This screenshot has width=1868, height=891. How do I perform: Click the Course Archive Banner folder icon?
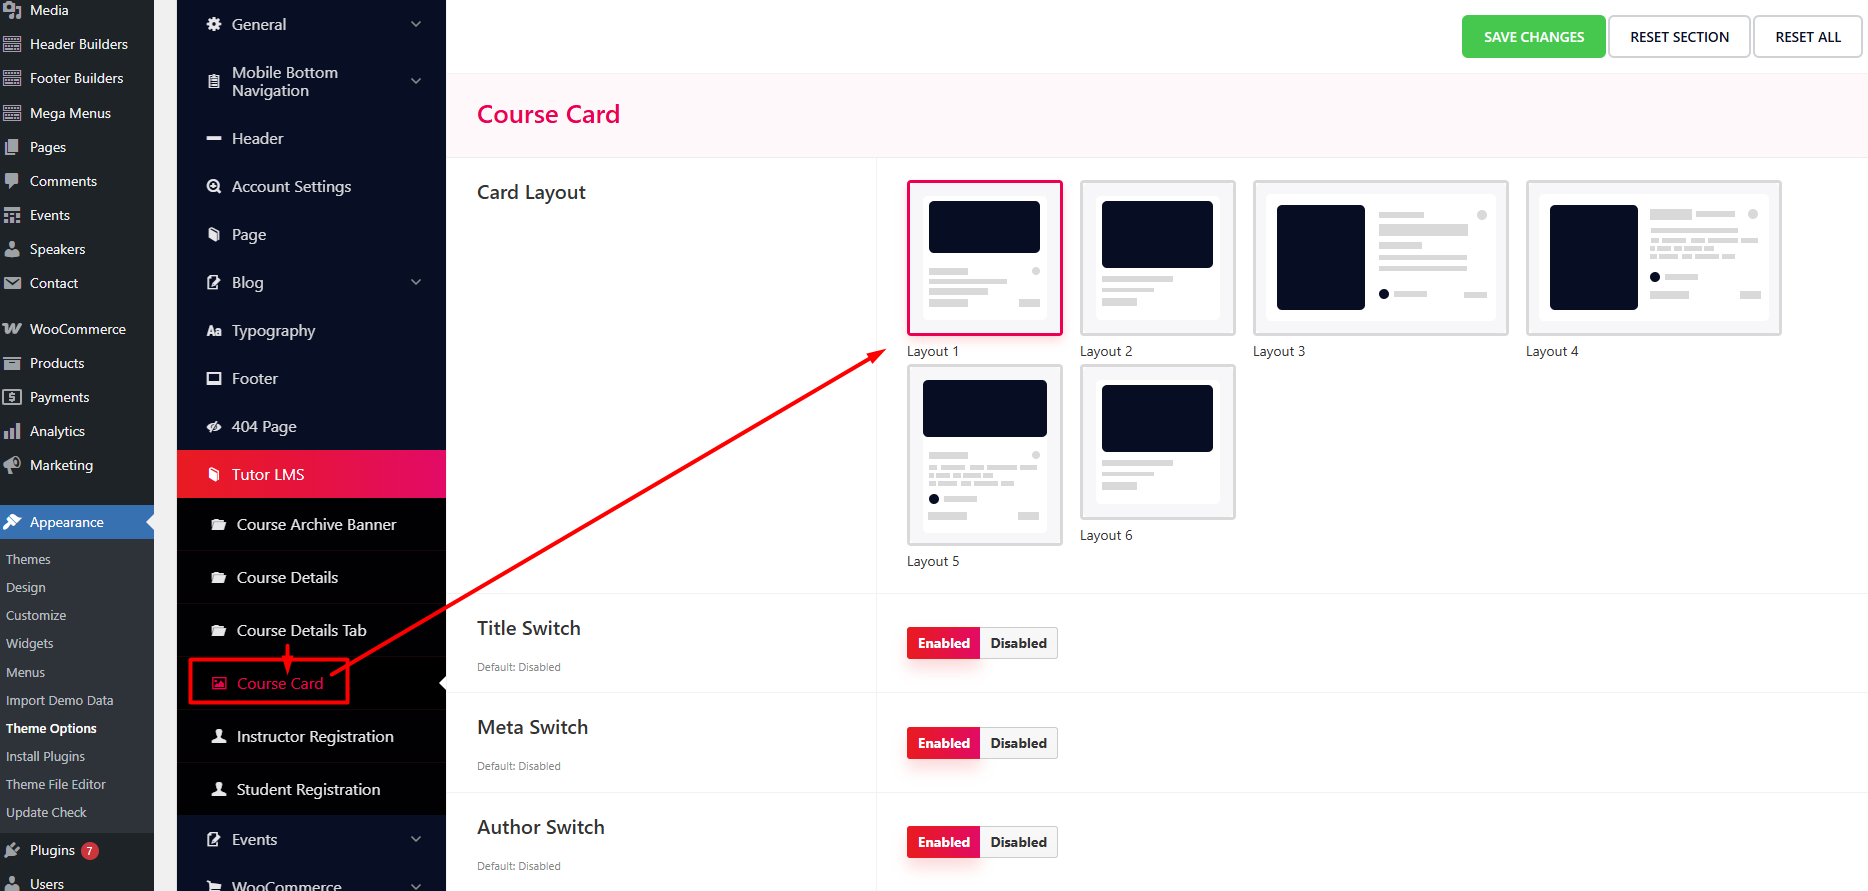218,524
